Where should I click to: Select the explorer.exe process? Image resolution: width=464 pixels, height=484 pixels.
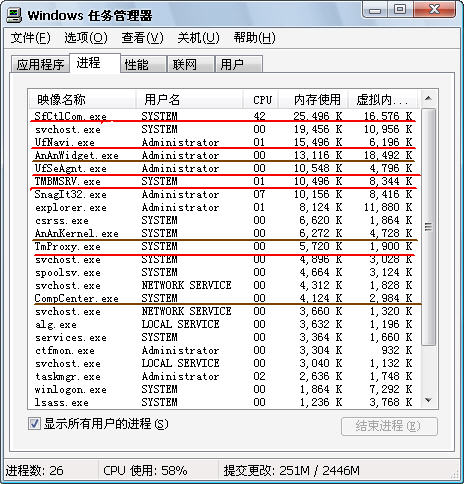[x=224, y=207]
